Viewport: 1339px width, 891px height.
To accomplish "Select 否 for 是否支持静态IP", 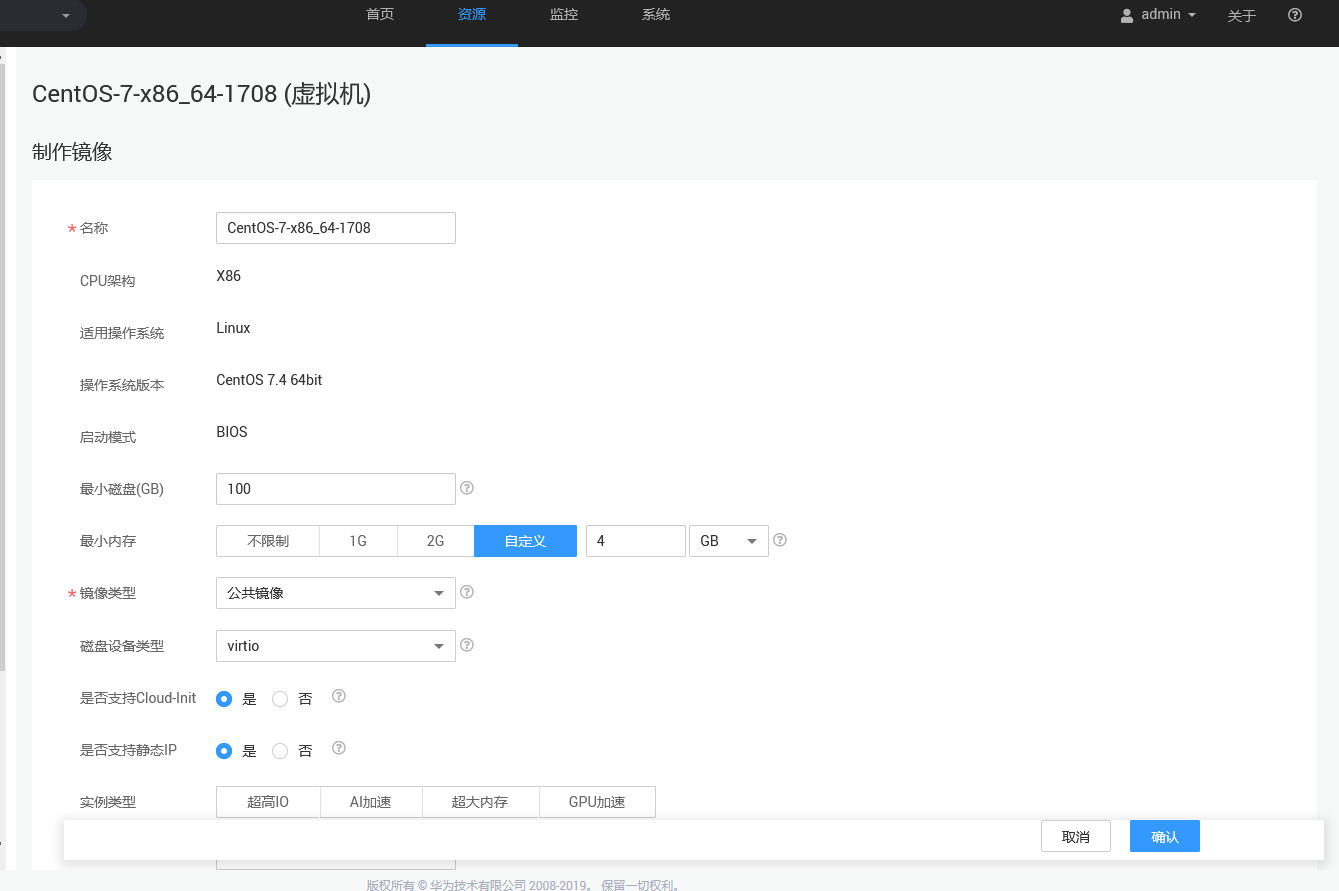I will [280, 751].
